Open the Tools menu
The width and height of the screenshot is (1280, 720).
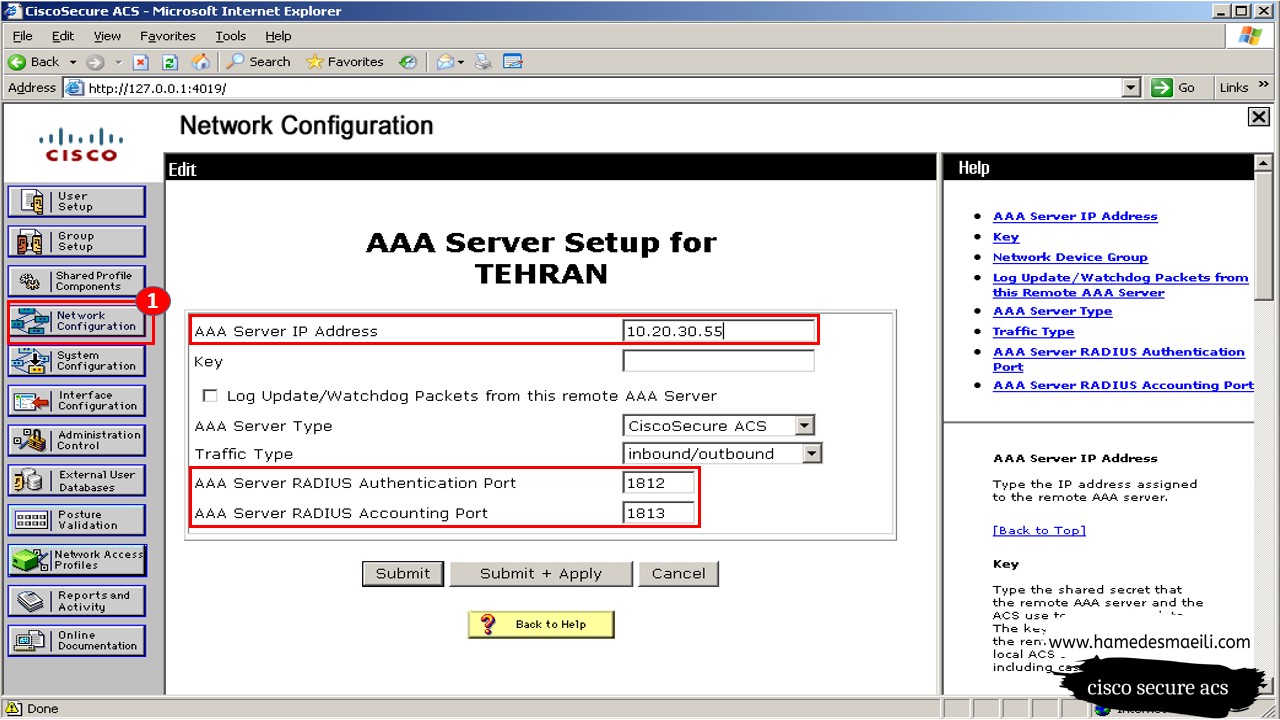coord(231,36)
